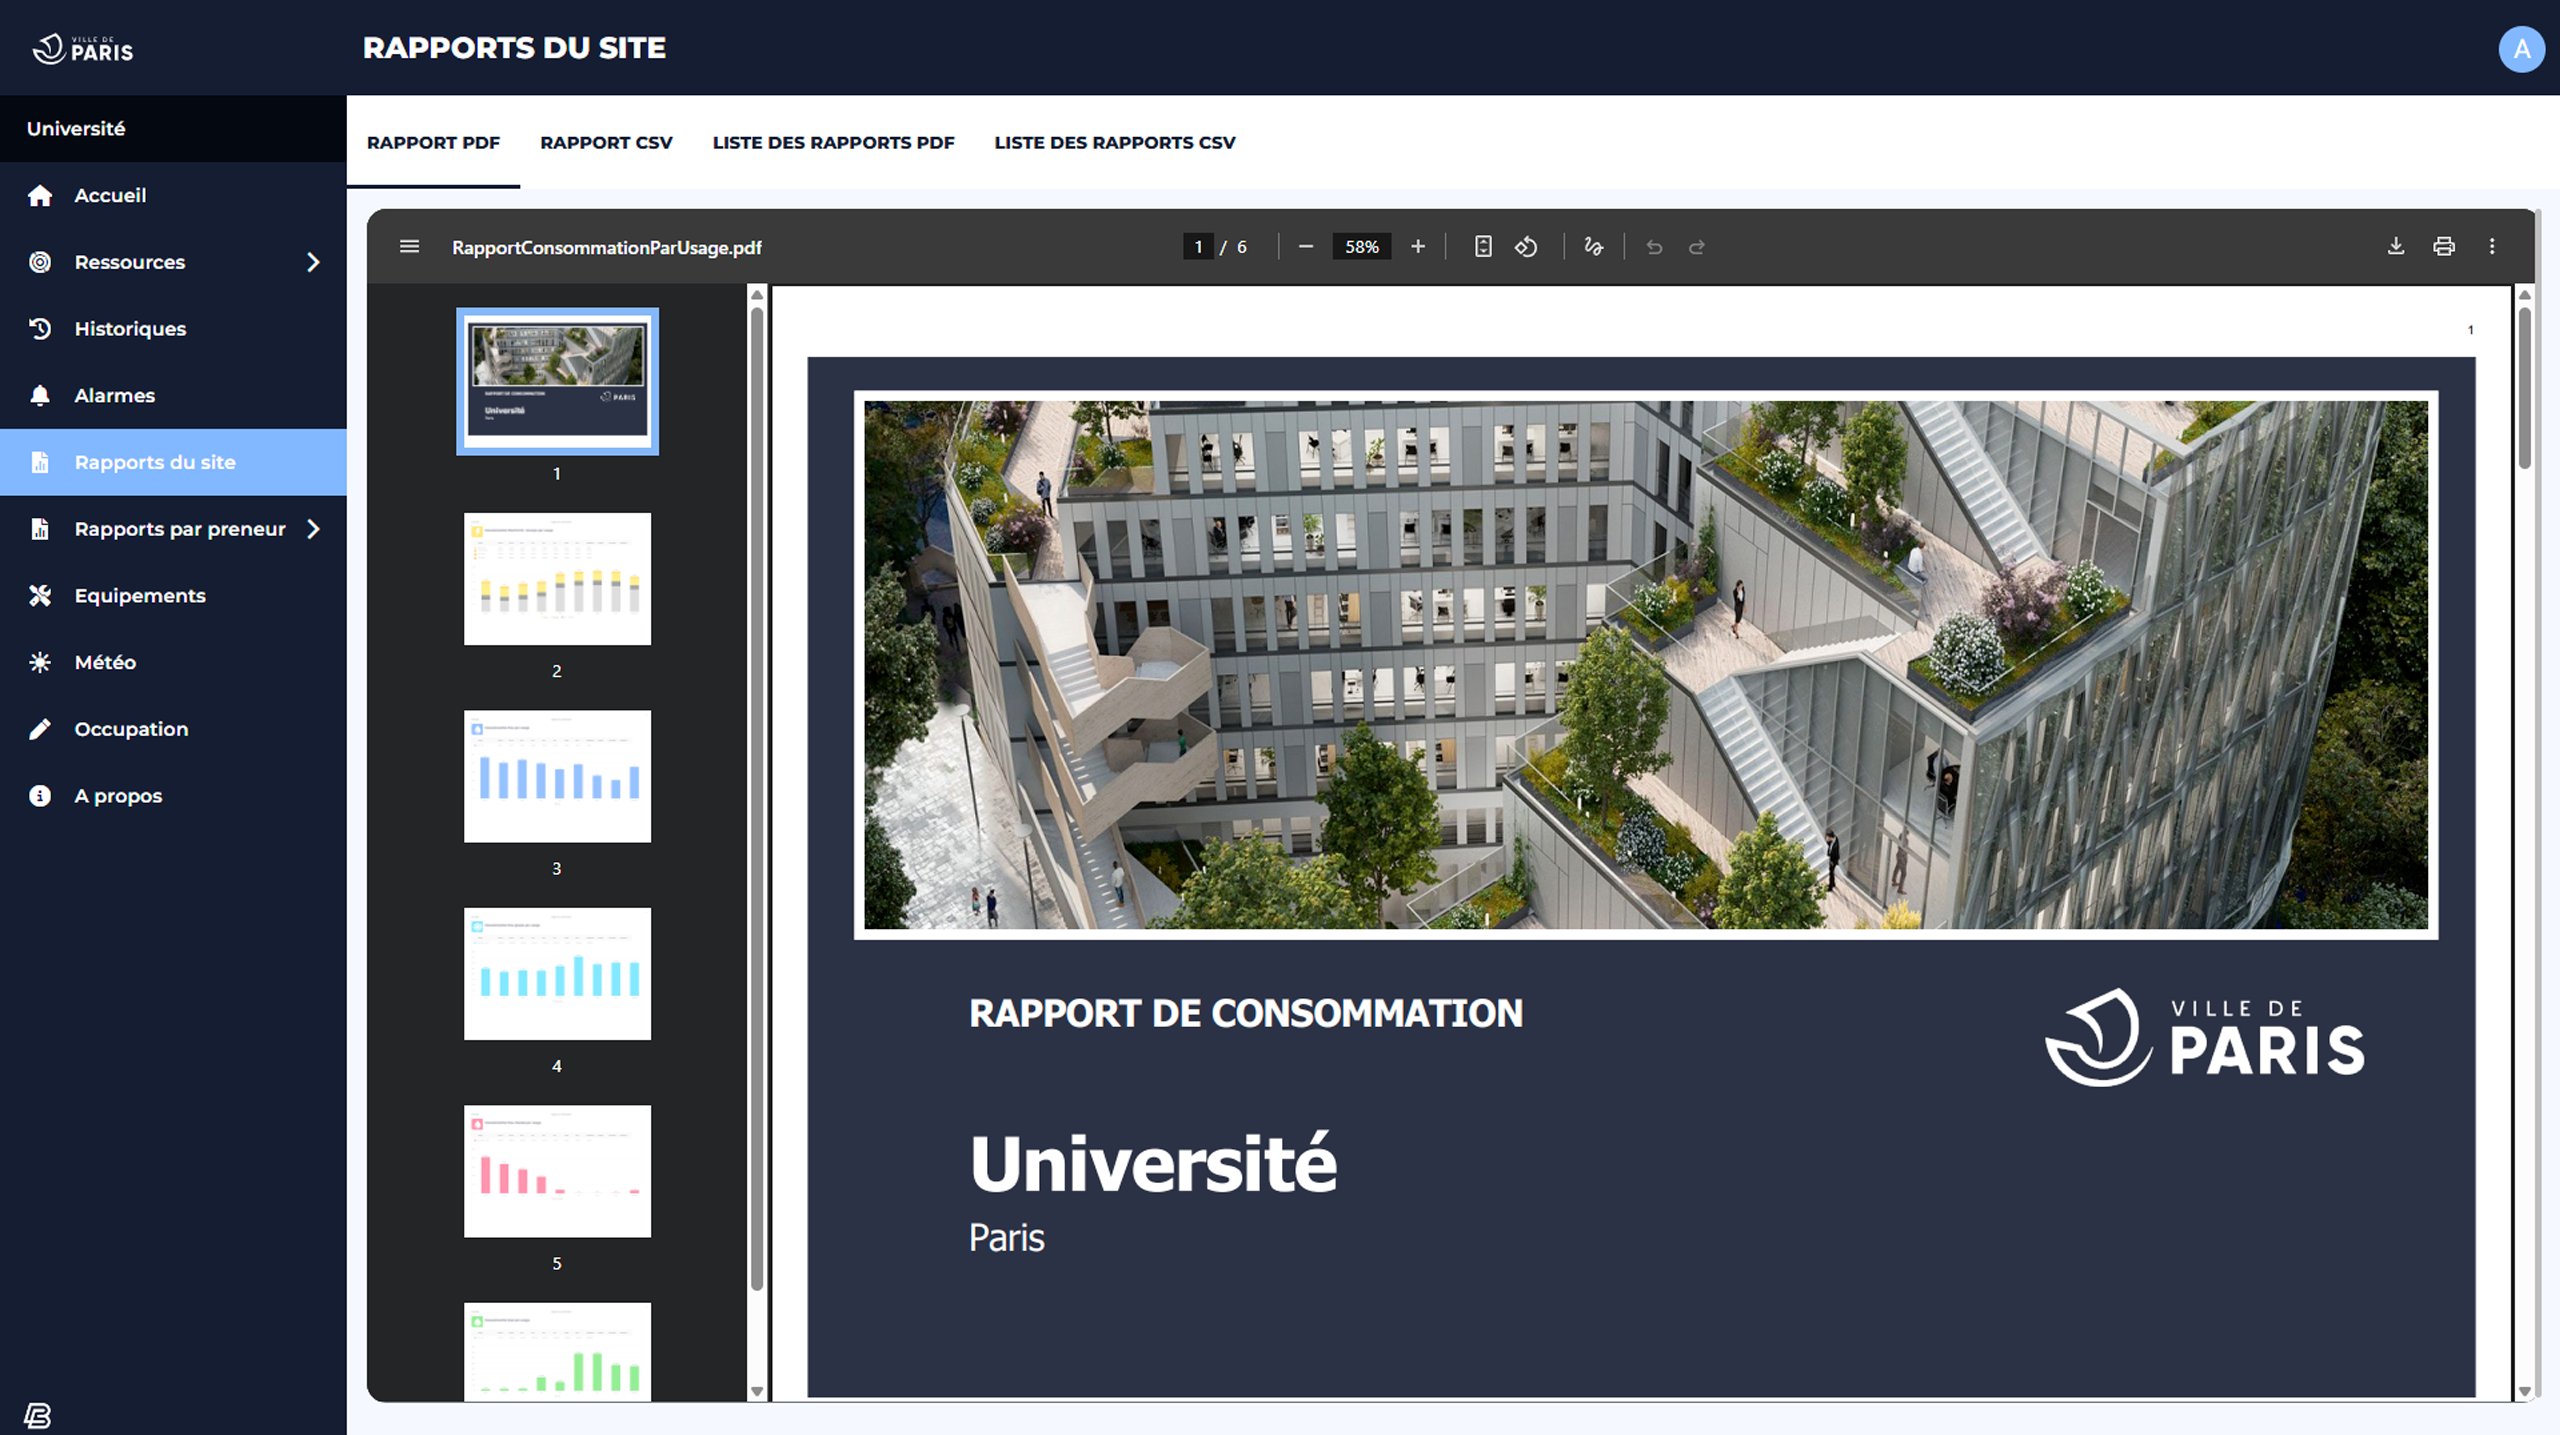Viewport: 2560px width, 1435px height.
Task: Open PDF viewer more actions menu
Action: coord(2491,246)
